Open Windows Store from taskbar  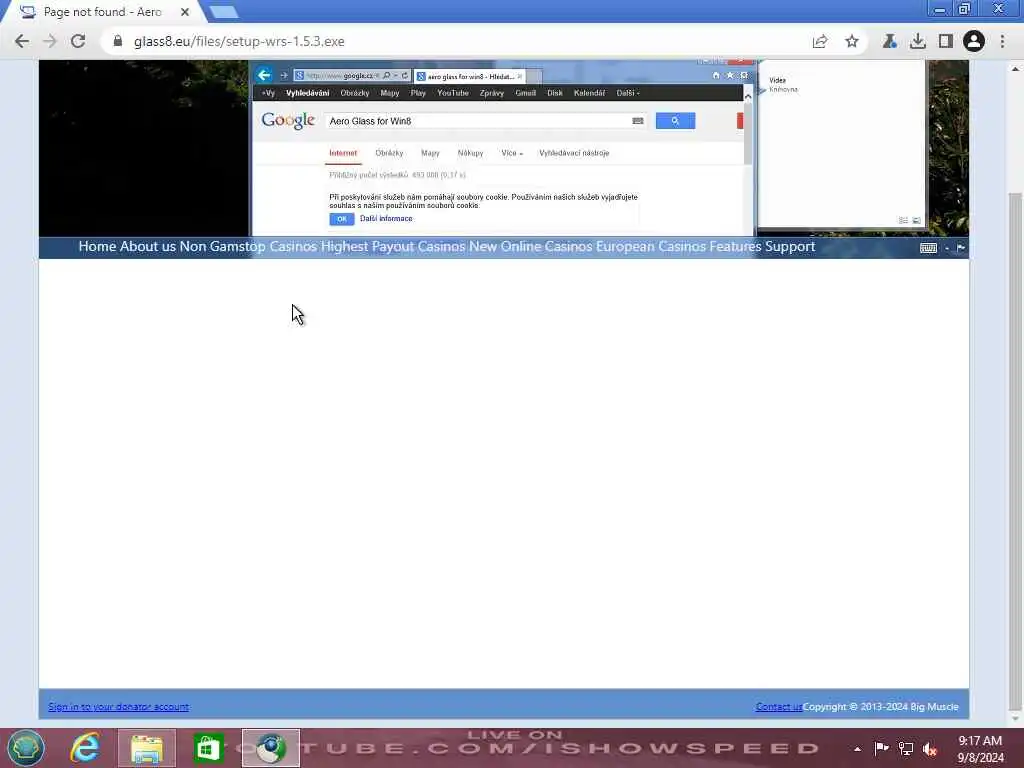pos(208,748)
